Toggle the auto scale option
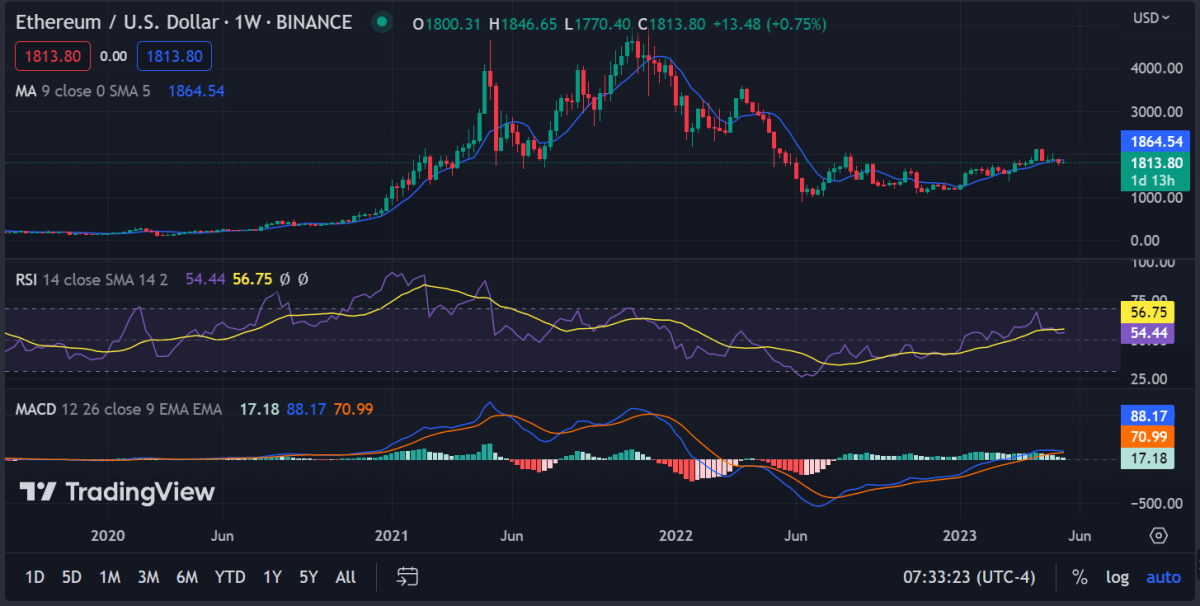The width and height of the screenshot is (1200, 606). pos(1163,577)
